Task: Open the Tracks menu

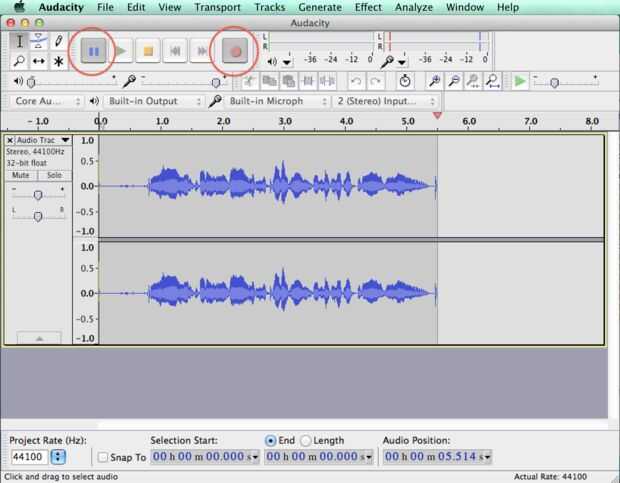Action: pyautogui.click(x=269, y=7)
